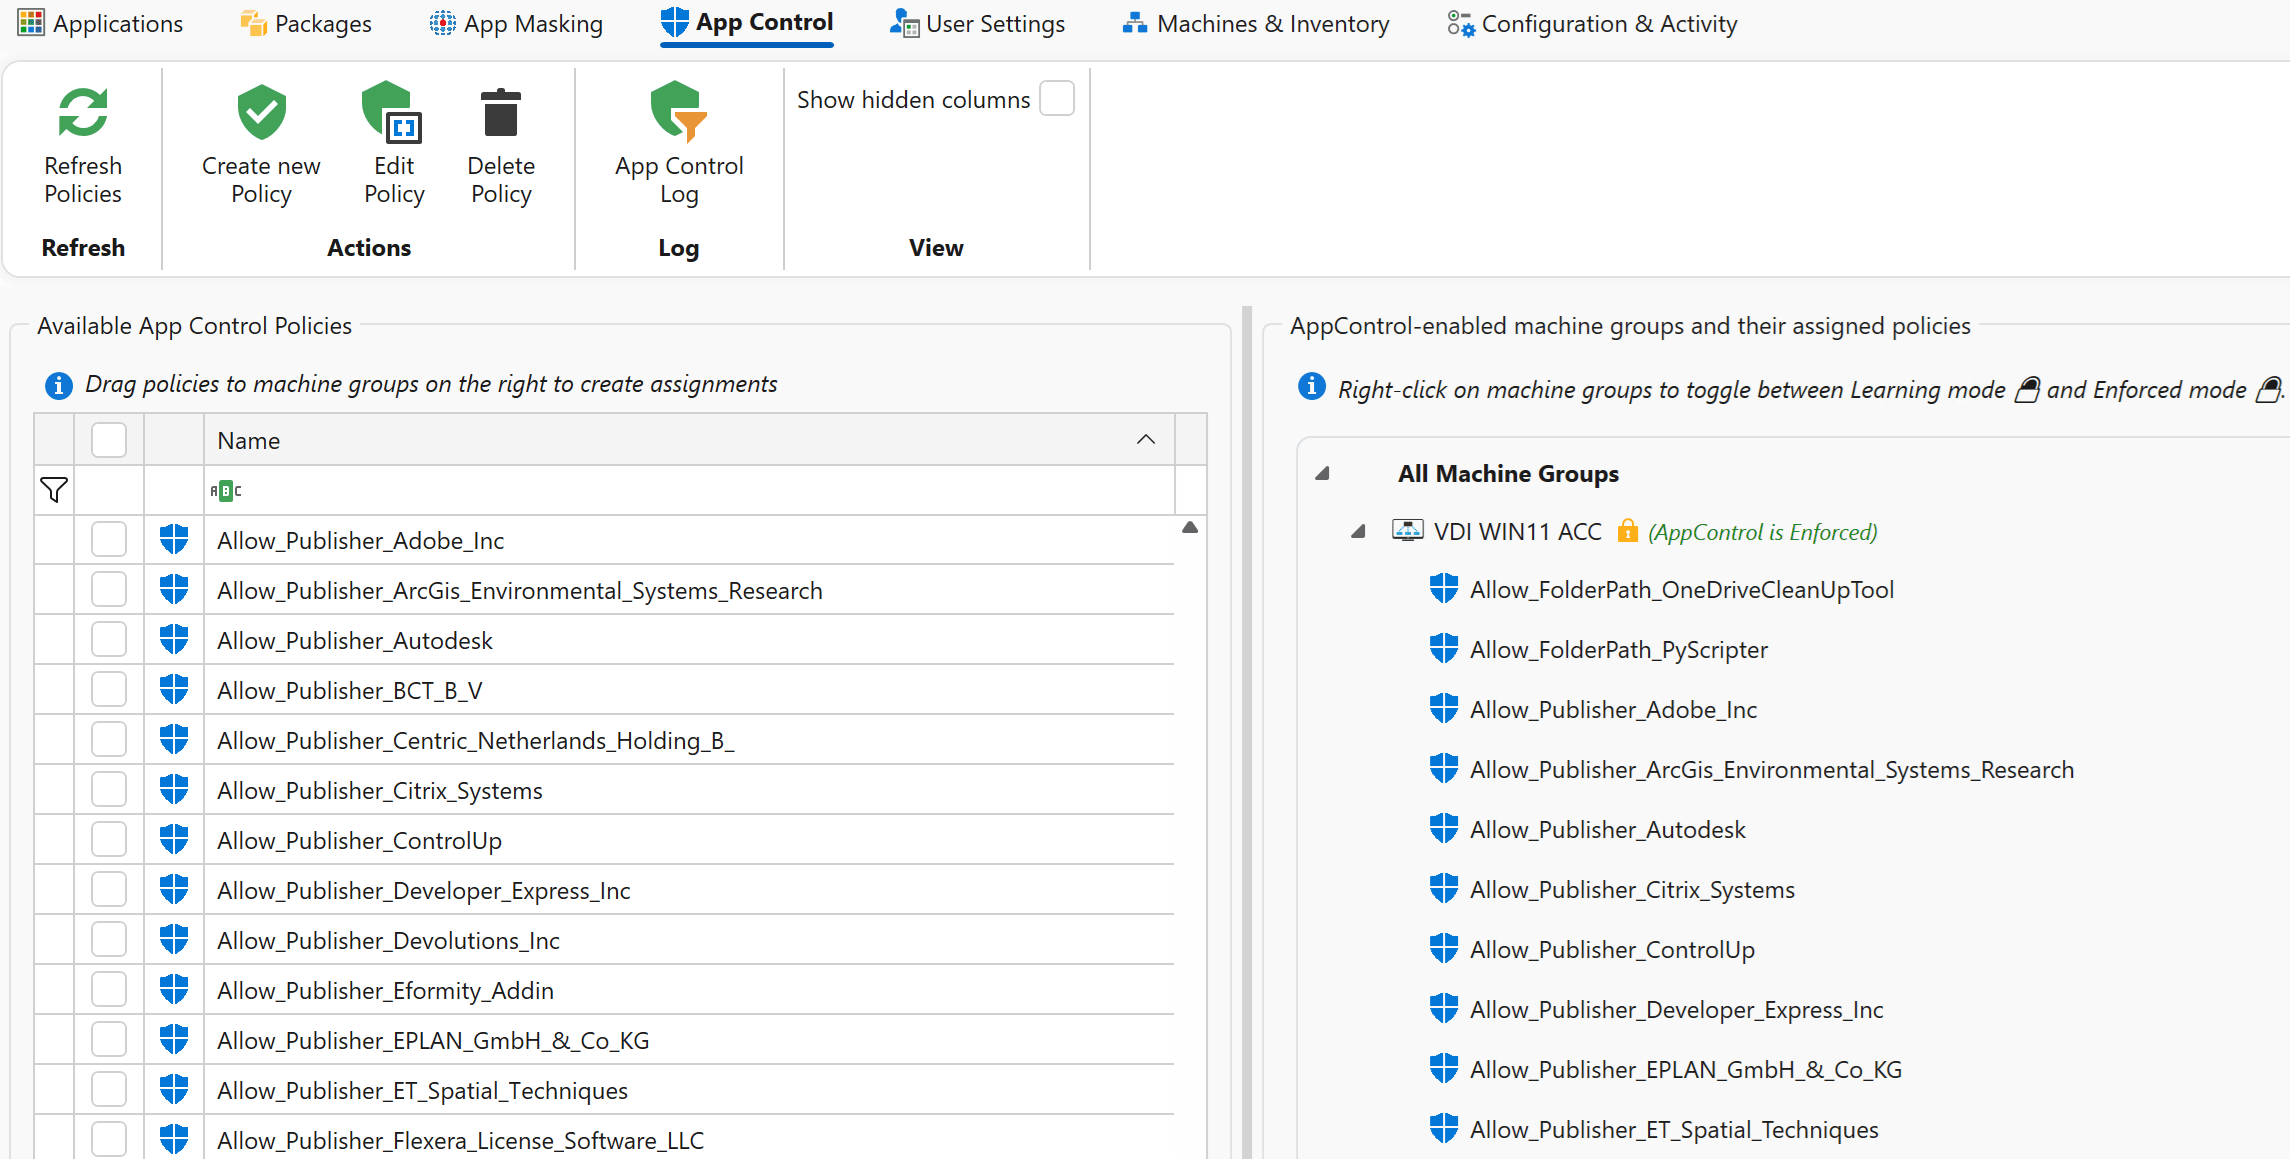Click the shield icon beside Allow_Publisher_Autodesk in the left list
This screenshot has height=1159, width=2290.
(174, 640)
